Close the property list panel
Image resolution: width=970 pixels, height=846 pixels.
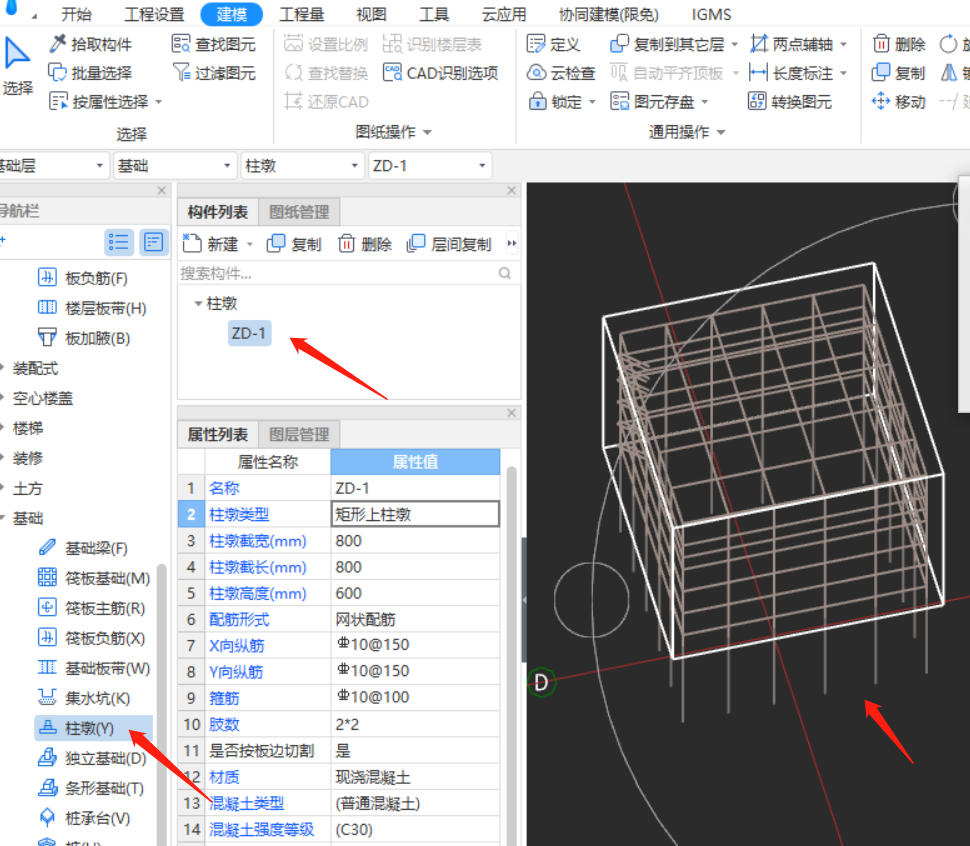[512, 412]
